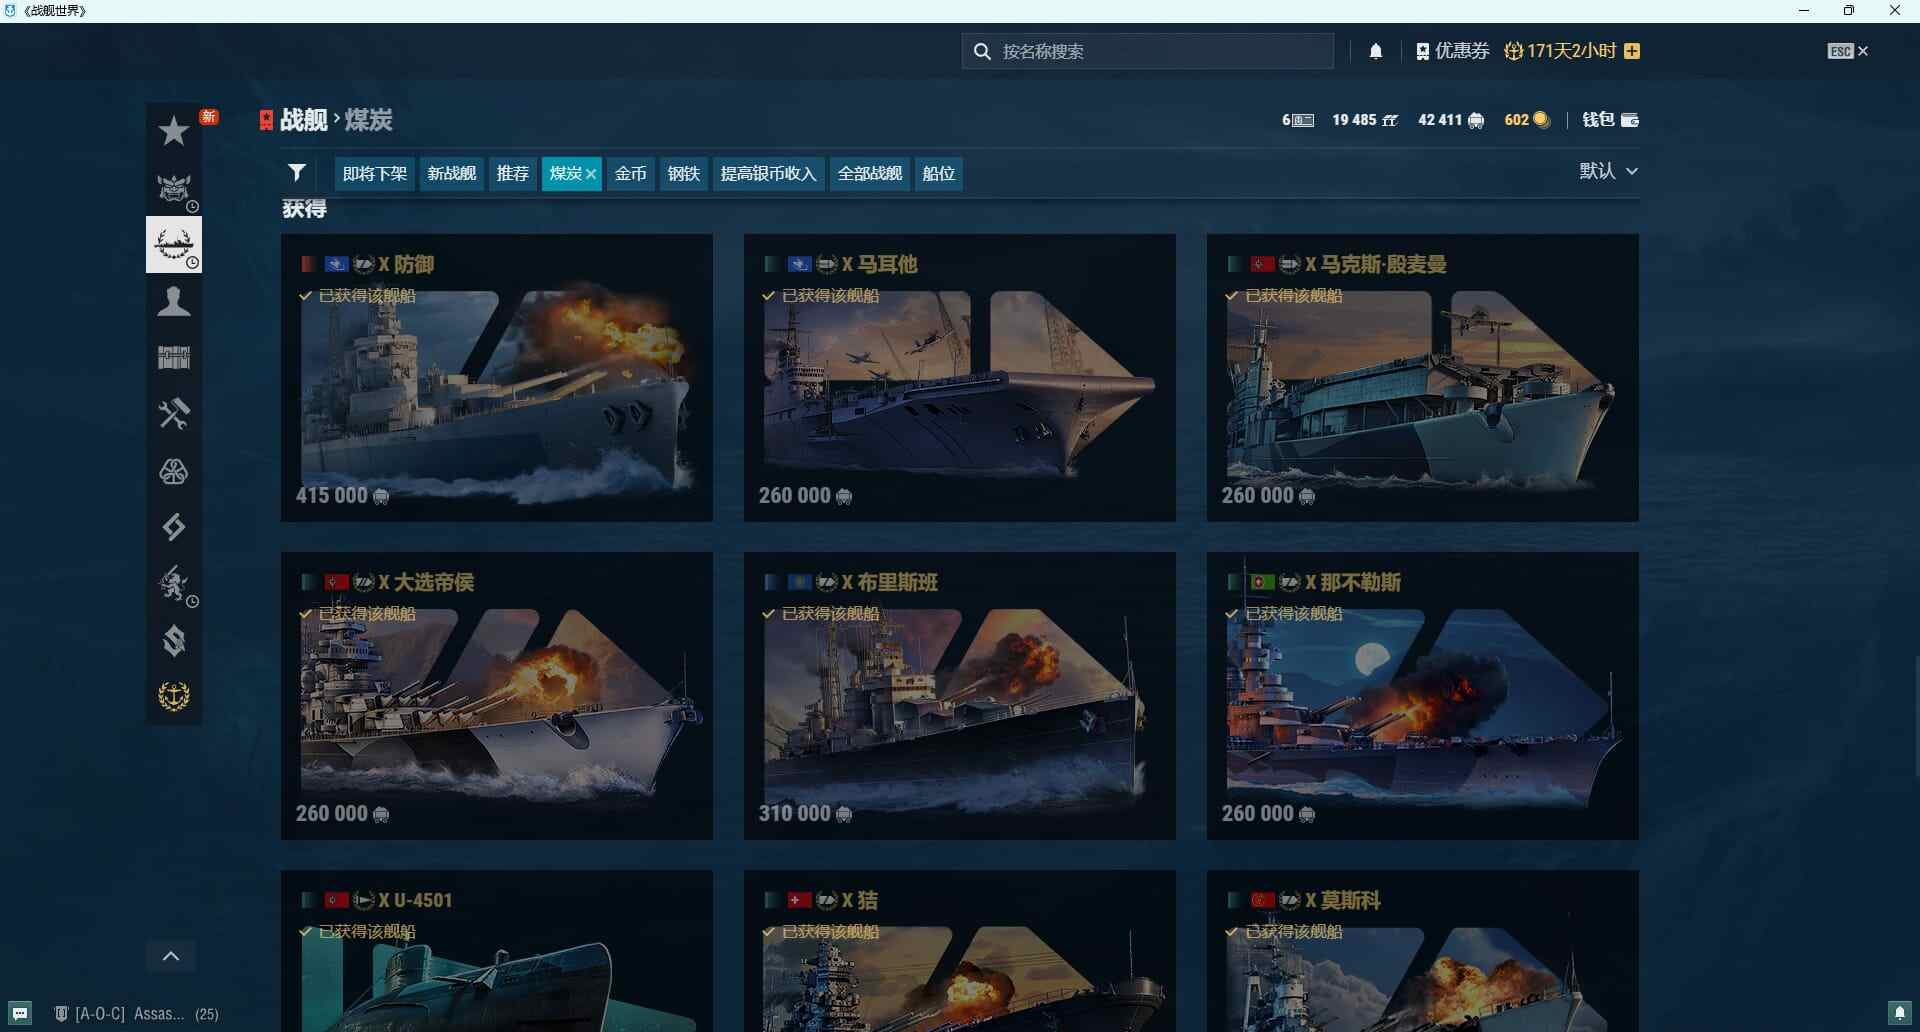Open the featured star section in sidebar

(x=174, y=131)
